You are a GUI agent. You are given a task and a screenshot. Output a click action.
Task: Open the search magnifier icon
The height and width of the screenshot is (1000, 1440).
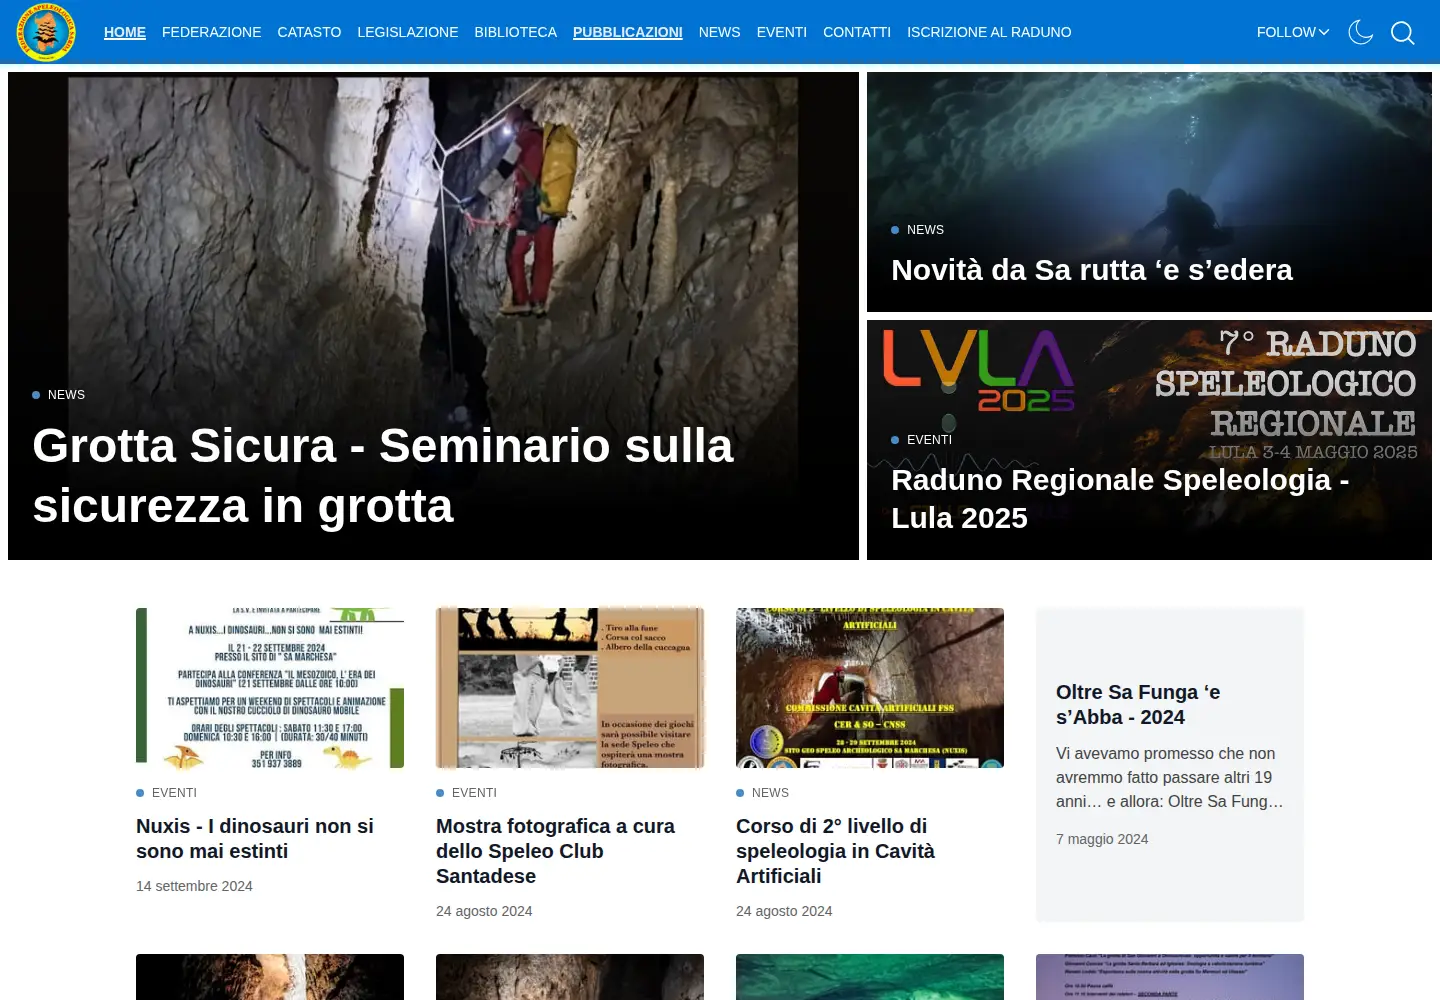pos(1403,33)
